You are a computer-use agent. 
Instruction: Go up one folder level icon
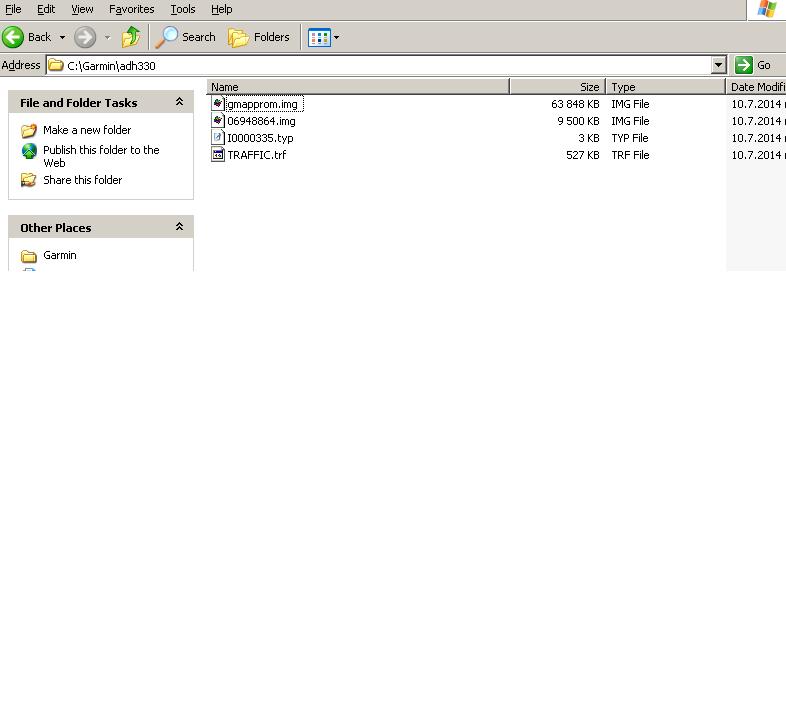click(x=131, y=37)
